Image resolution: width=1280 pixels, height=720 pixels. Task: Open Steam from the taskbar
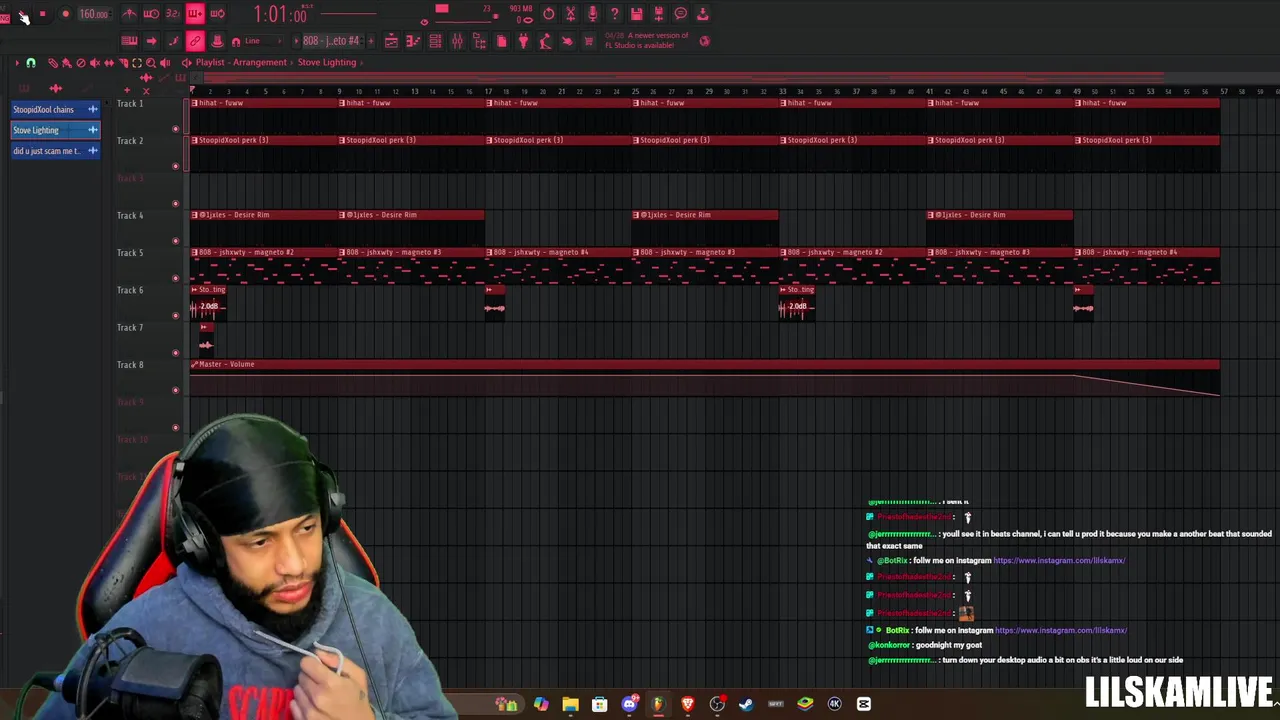click(746, 704)
